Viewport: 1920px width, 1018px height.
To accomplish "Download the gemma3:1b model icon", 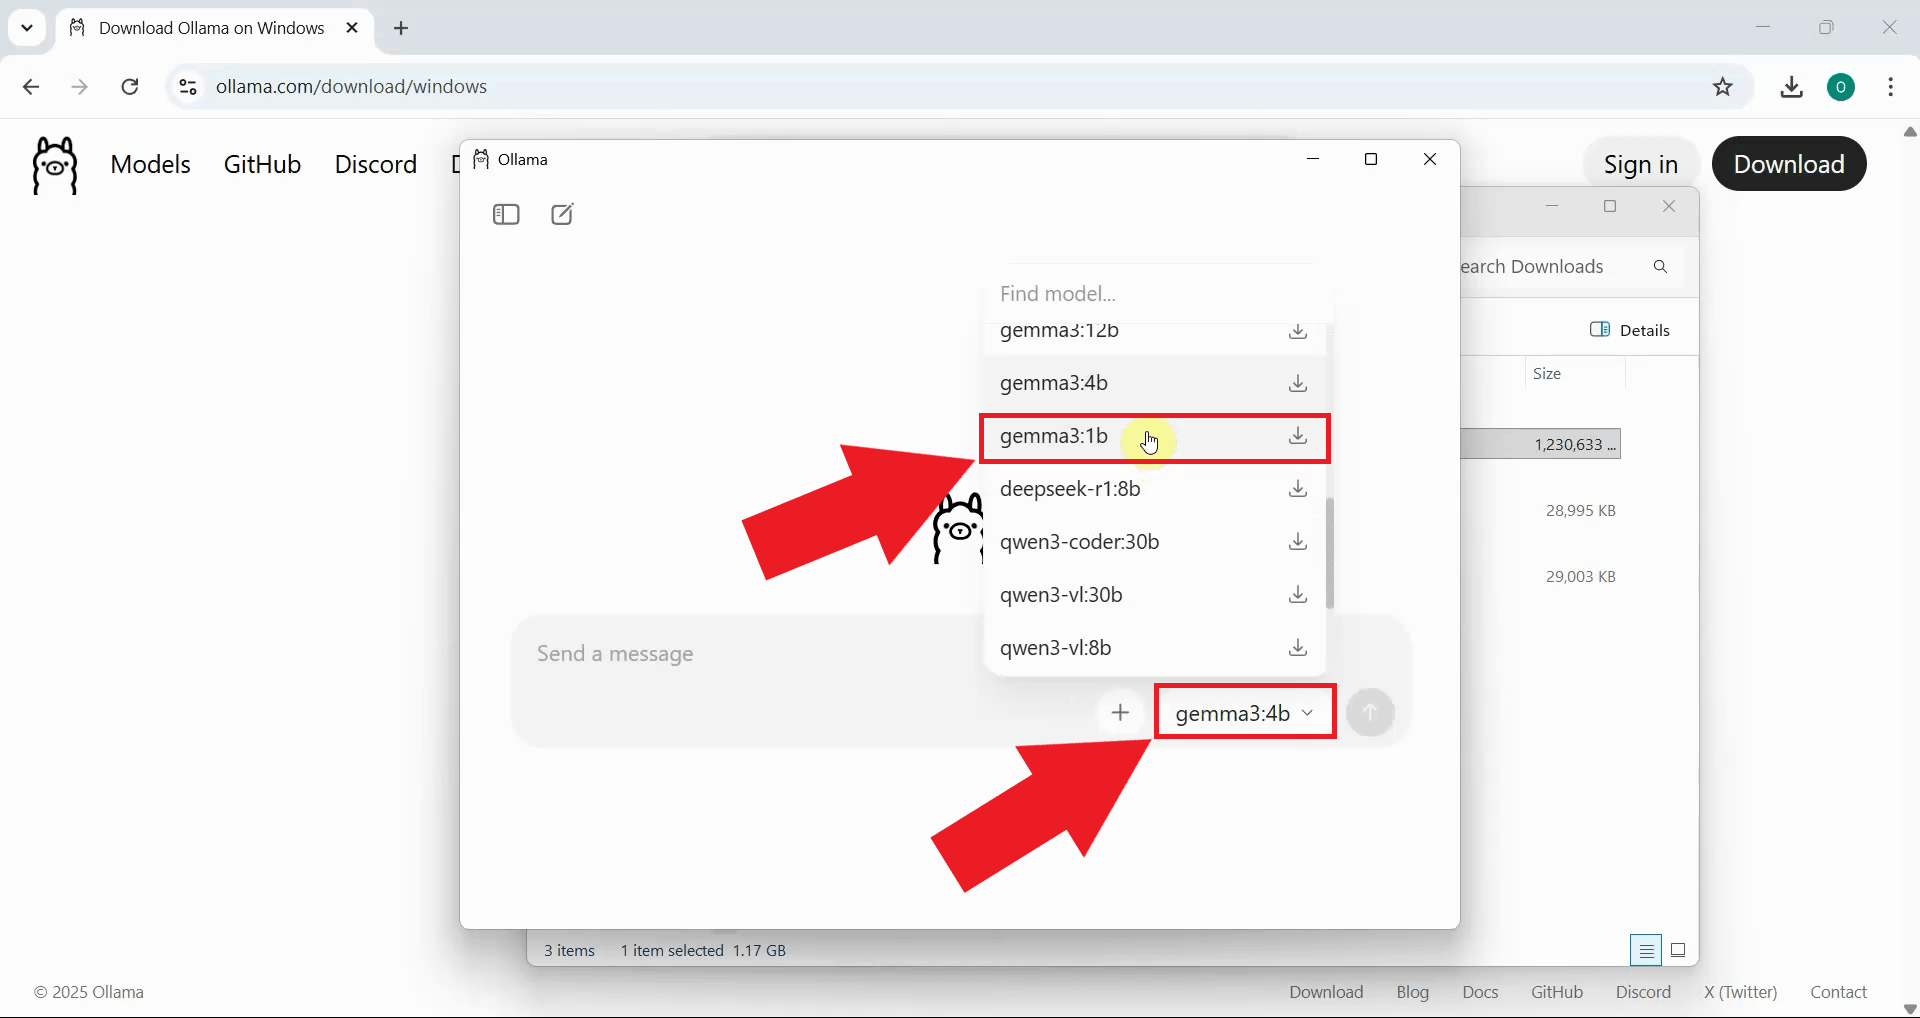I will point(1297,436).
